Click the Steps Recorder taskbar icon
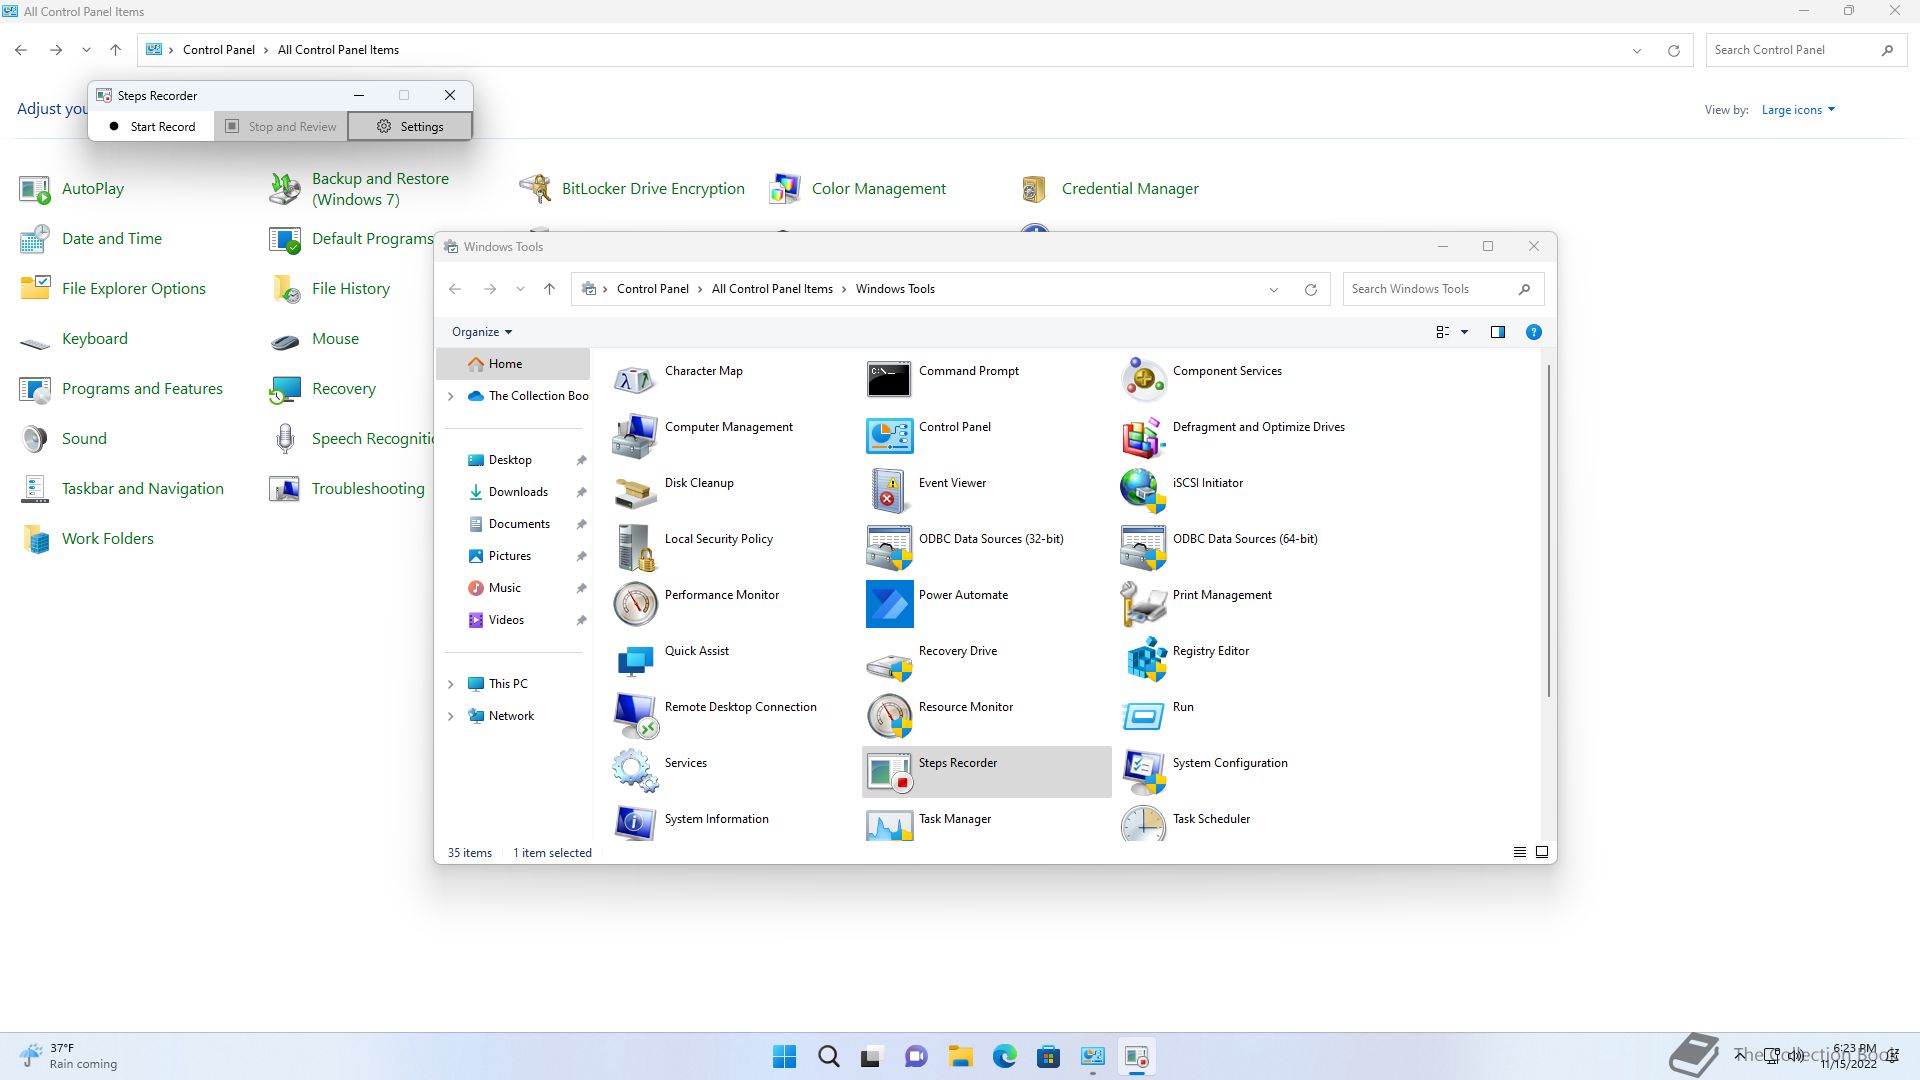 point(1136,1056)
